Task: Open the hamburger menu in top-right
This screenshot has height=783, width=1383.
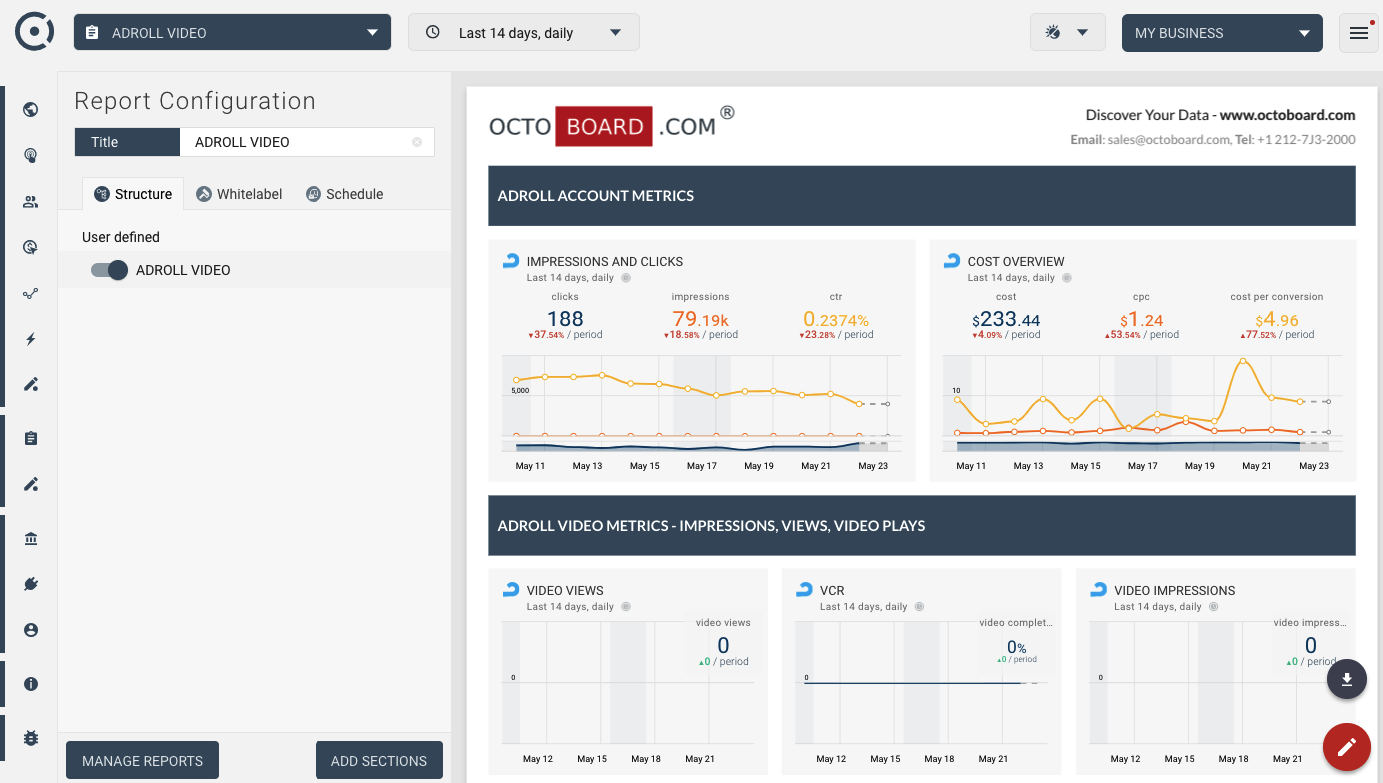Action: point(1359,33)
